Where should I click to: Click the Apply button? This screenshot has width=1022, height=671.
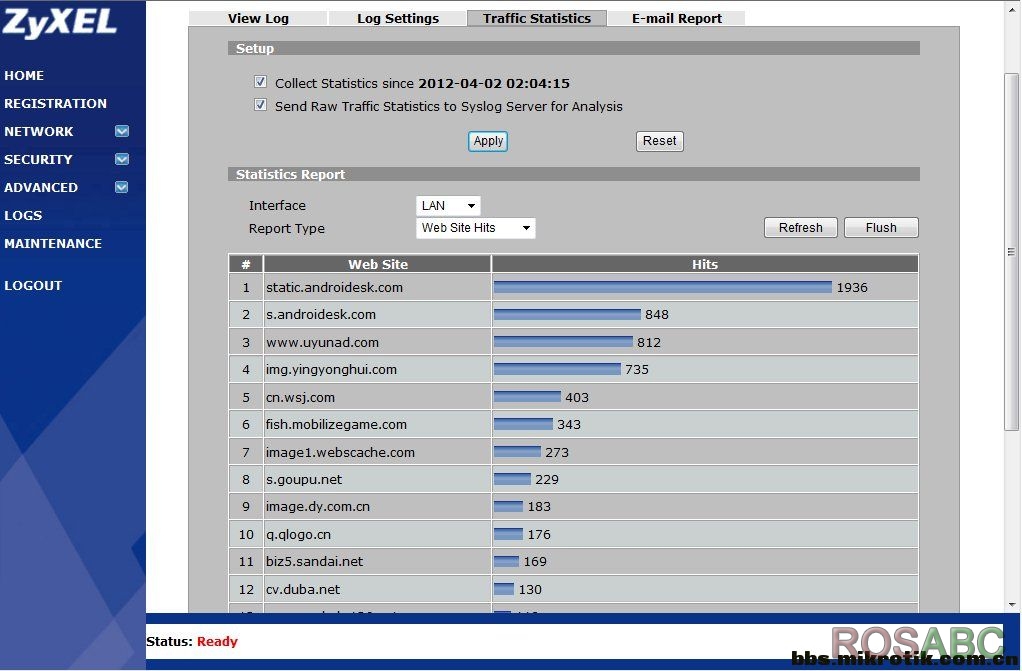(488, 141)
